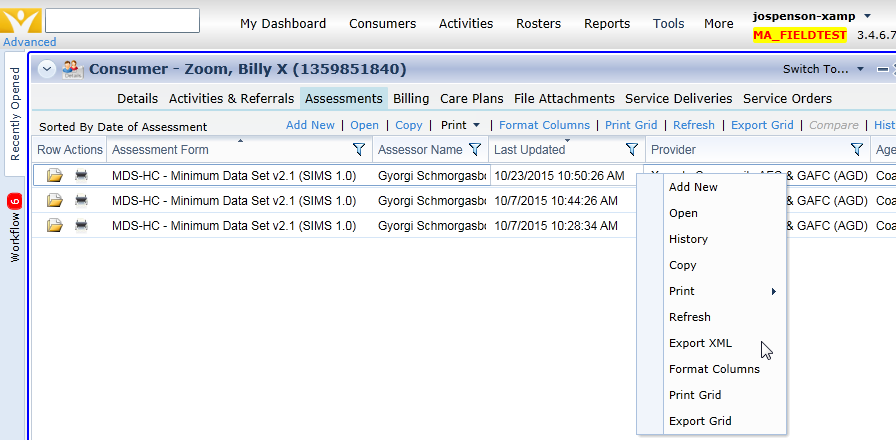Choose History in the context menu
This screenshot has width=896, height=440.
click(x=688, y=239)
